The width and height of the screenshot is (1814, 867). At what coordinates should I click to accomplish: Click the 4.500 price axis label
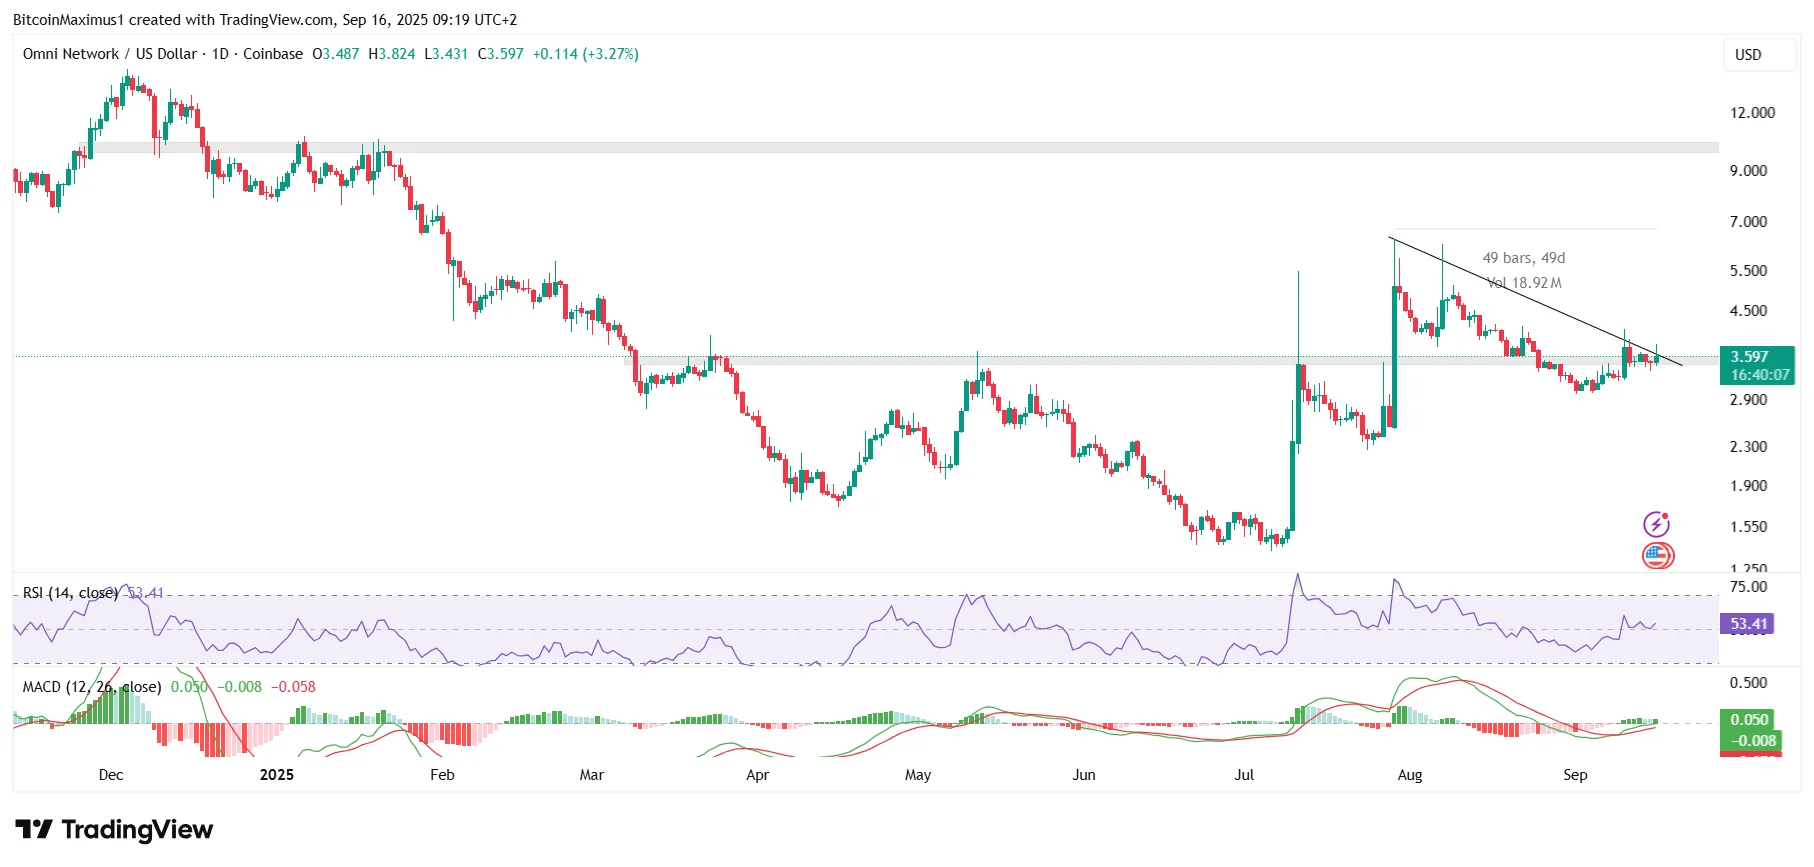(1749, 311)
